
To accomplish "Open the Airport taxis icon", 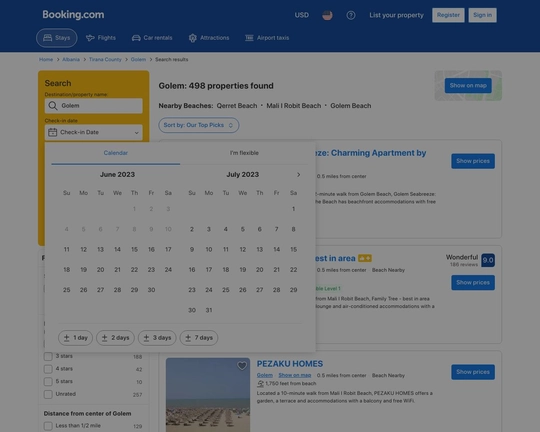I will click(x=249, y=38).
